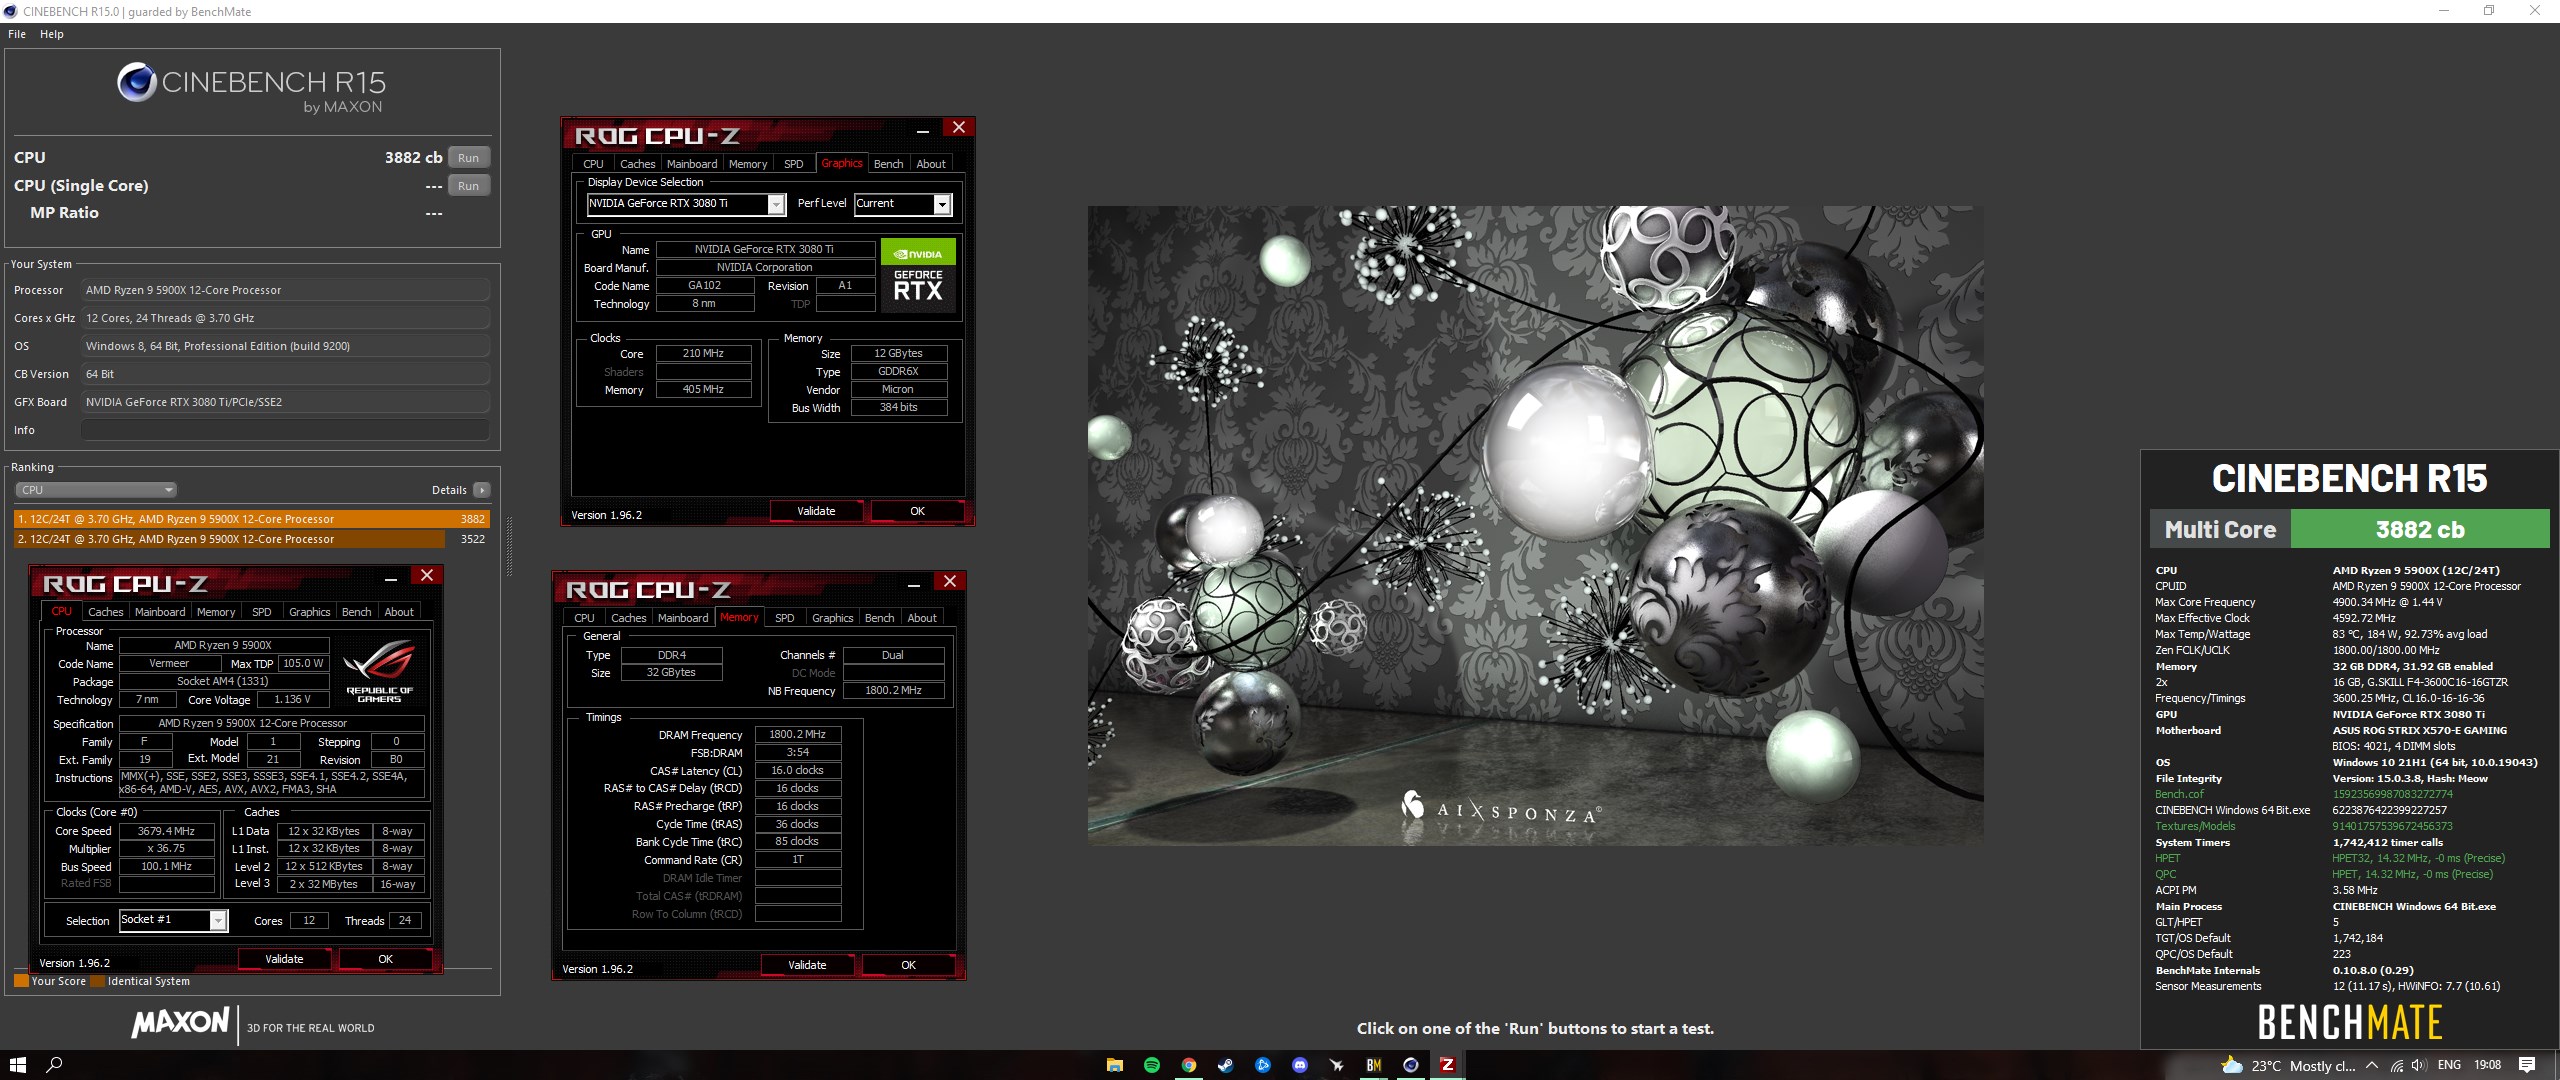Open About tab in Graphics CPU-Z window
The width and height of the screenshot is (2560, 1080).
click(931, 164)
